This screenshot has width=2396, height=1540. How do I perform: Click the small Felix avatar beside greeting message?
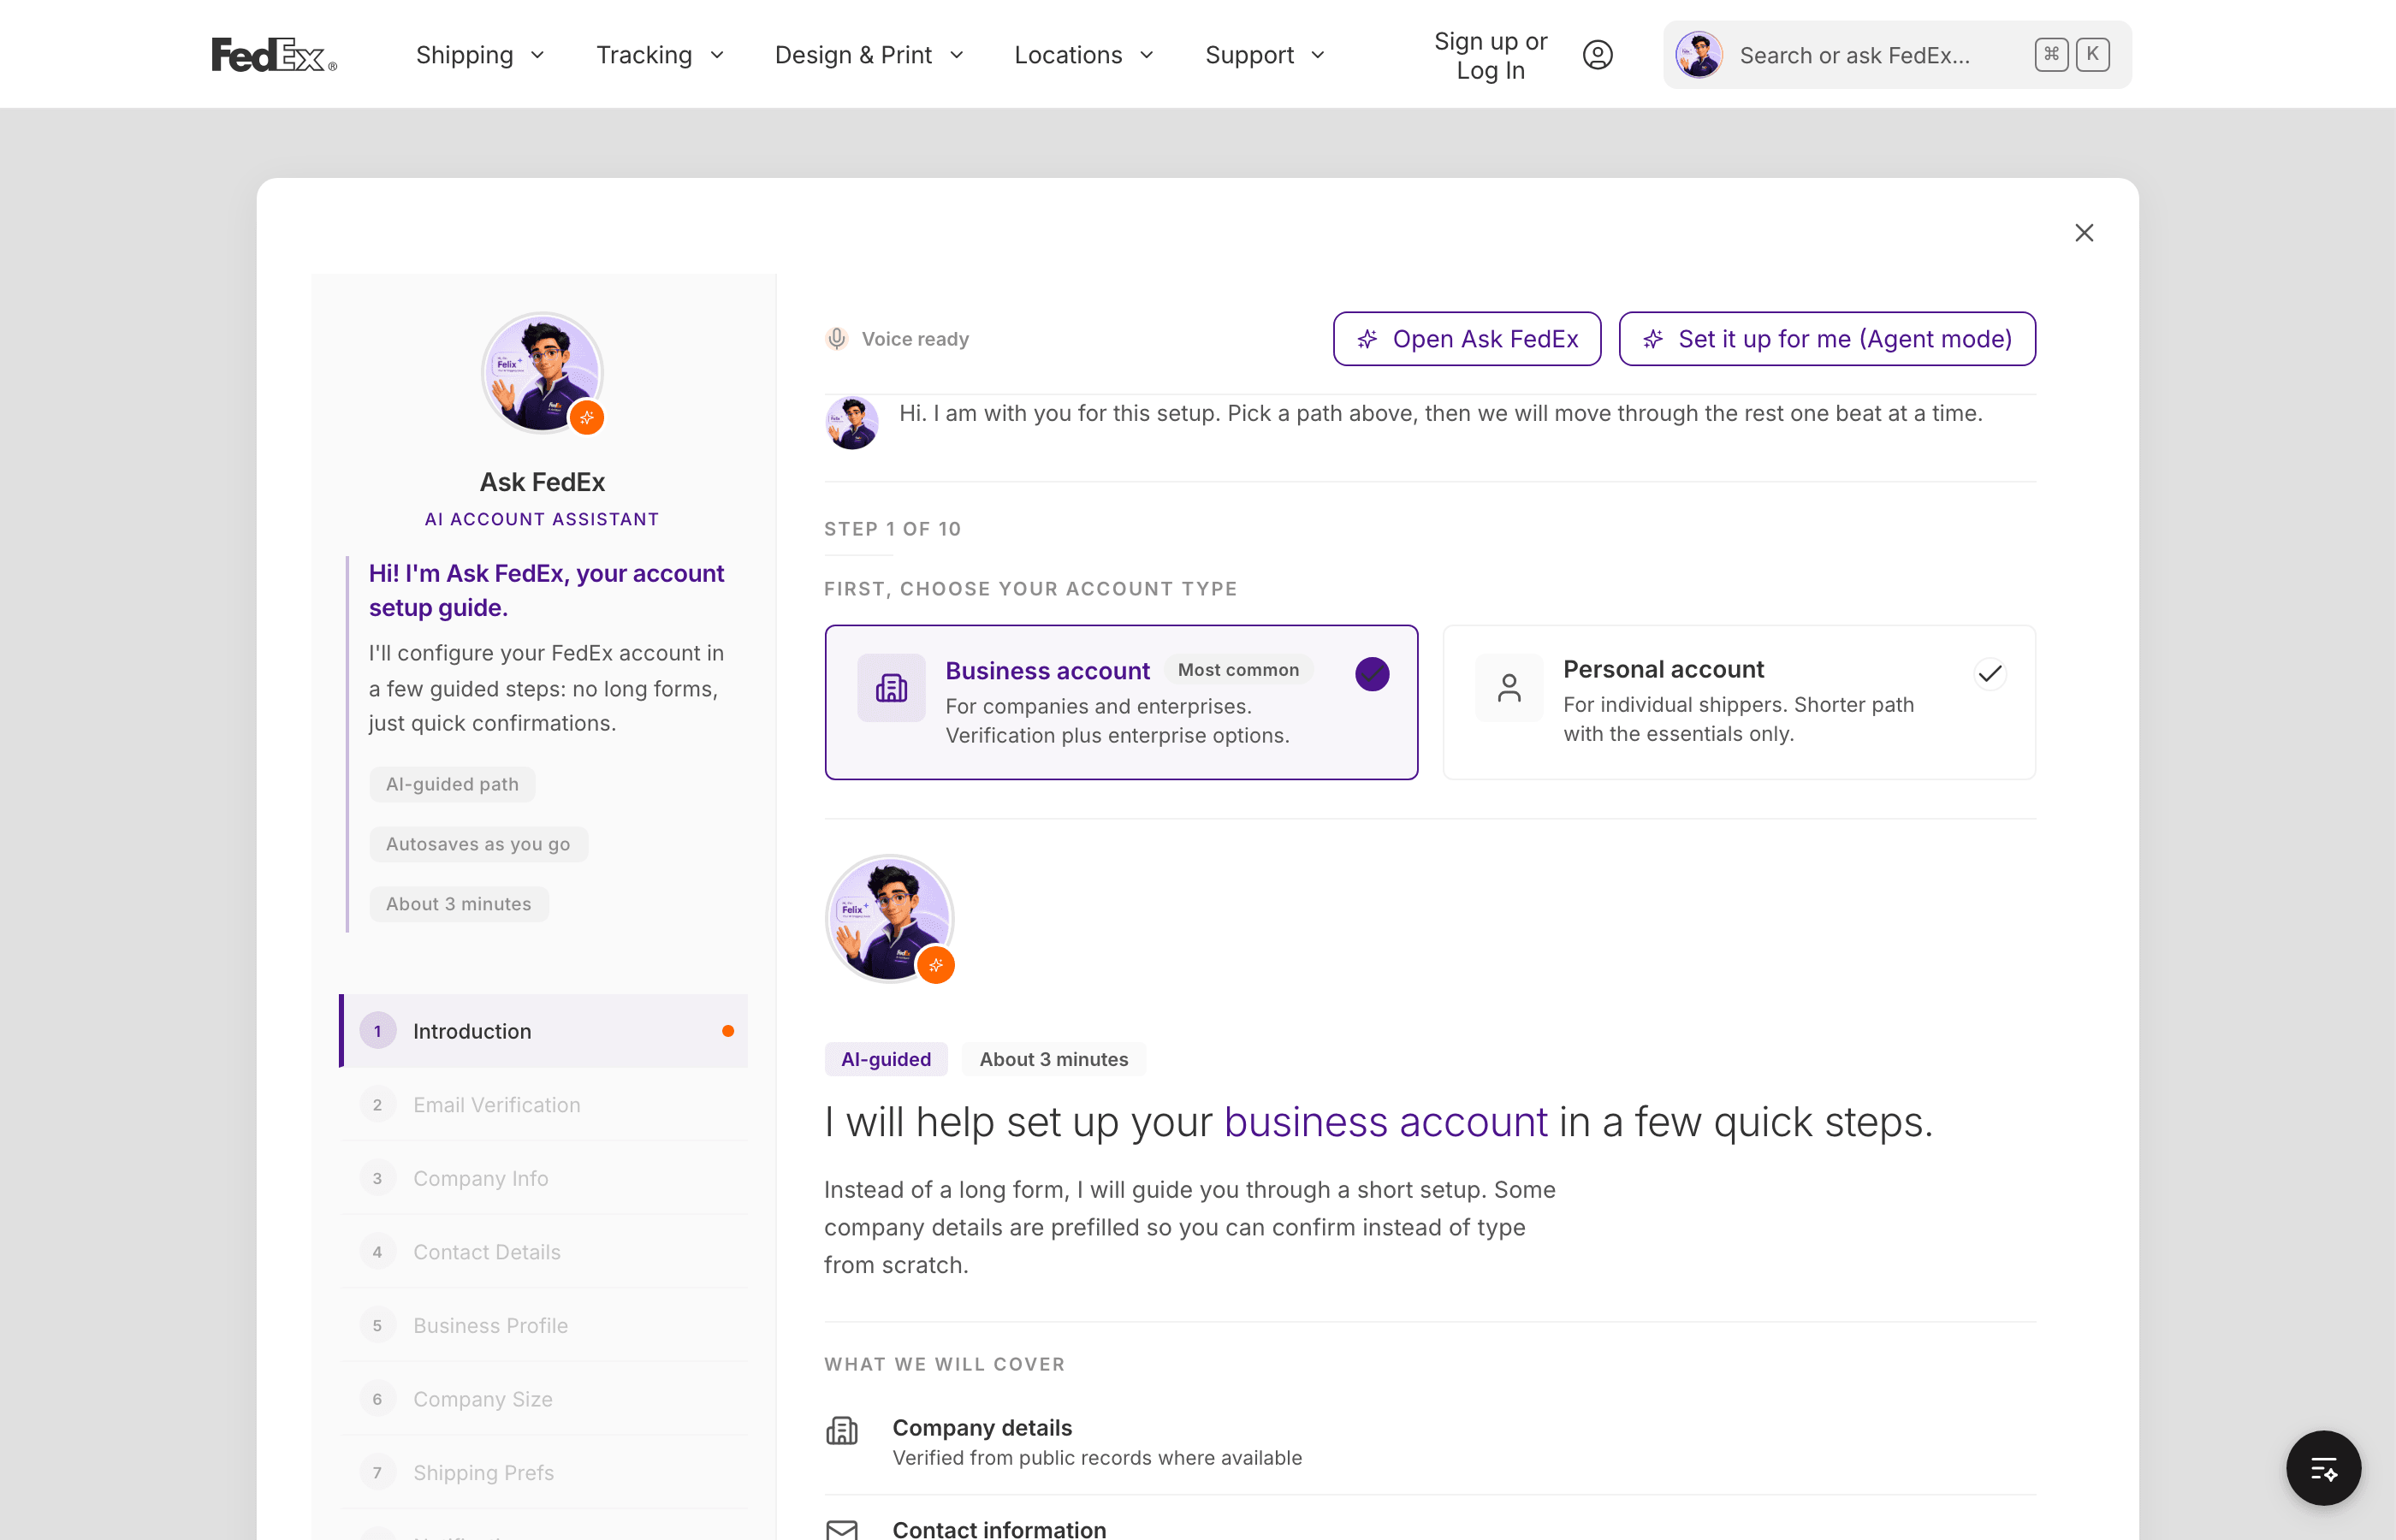pos(851,423)
